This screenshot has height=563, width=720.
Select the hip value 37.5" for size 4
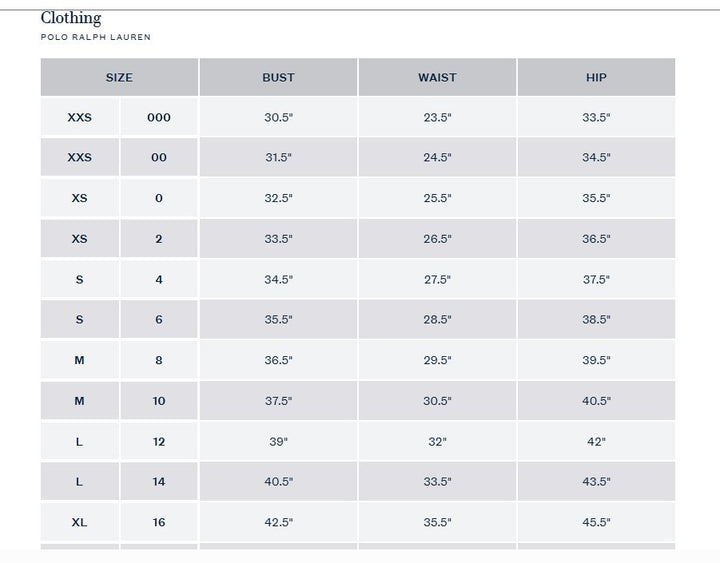(596, 280)
